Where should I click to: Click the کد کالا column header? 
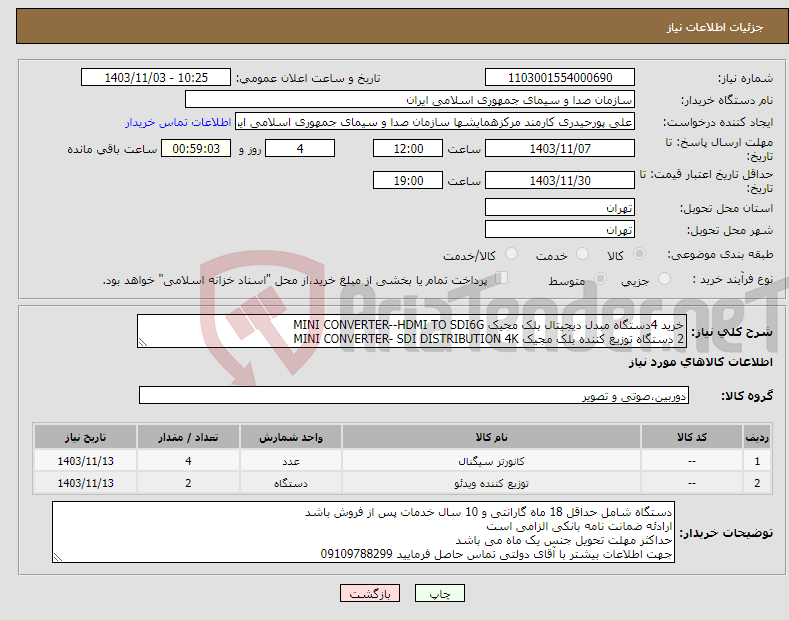(x=692, y=437)
